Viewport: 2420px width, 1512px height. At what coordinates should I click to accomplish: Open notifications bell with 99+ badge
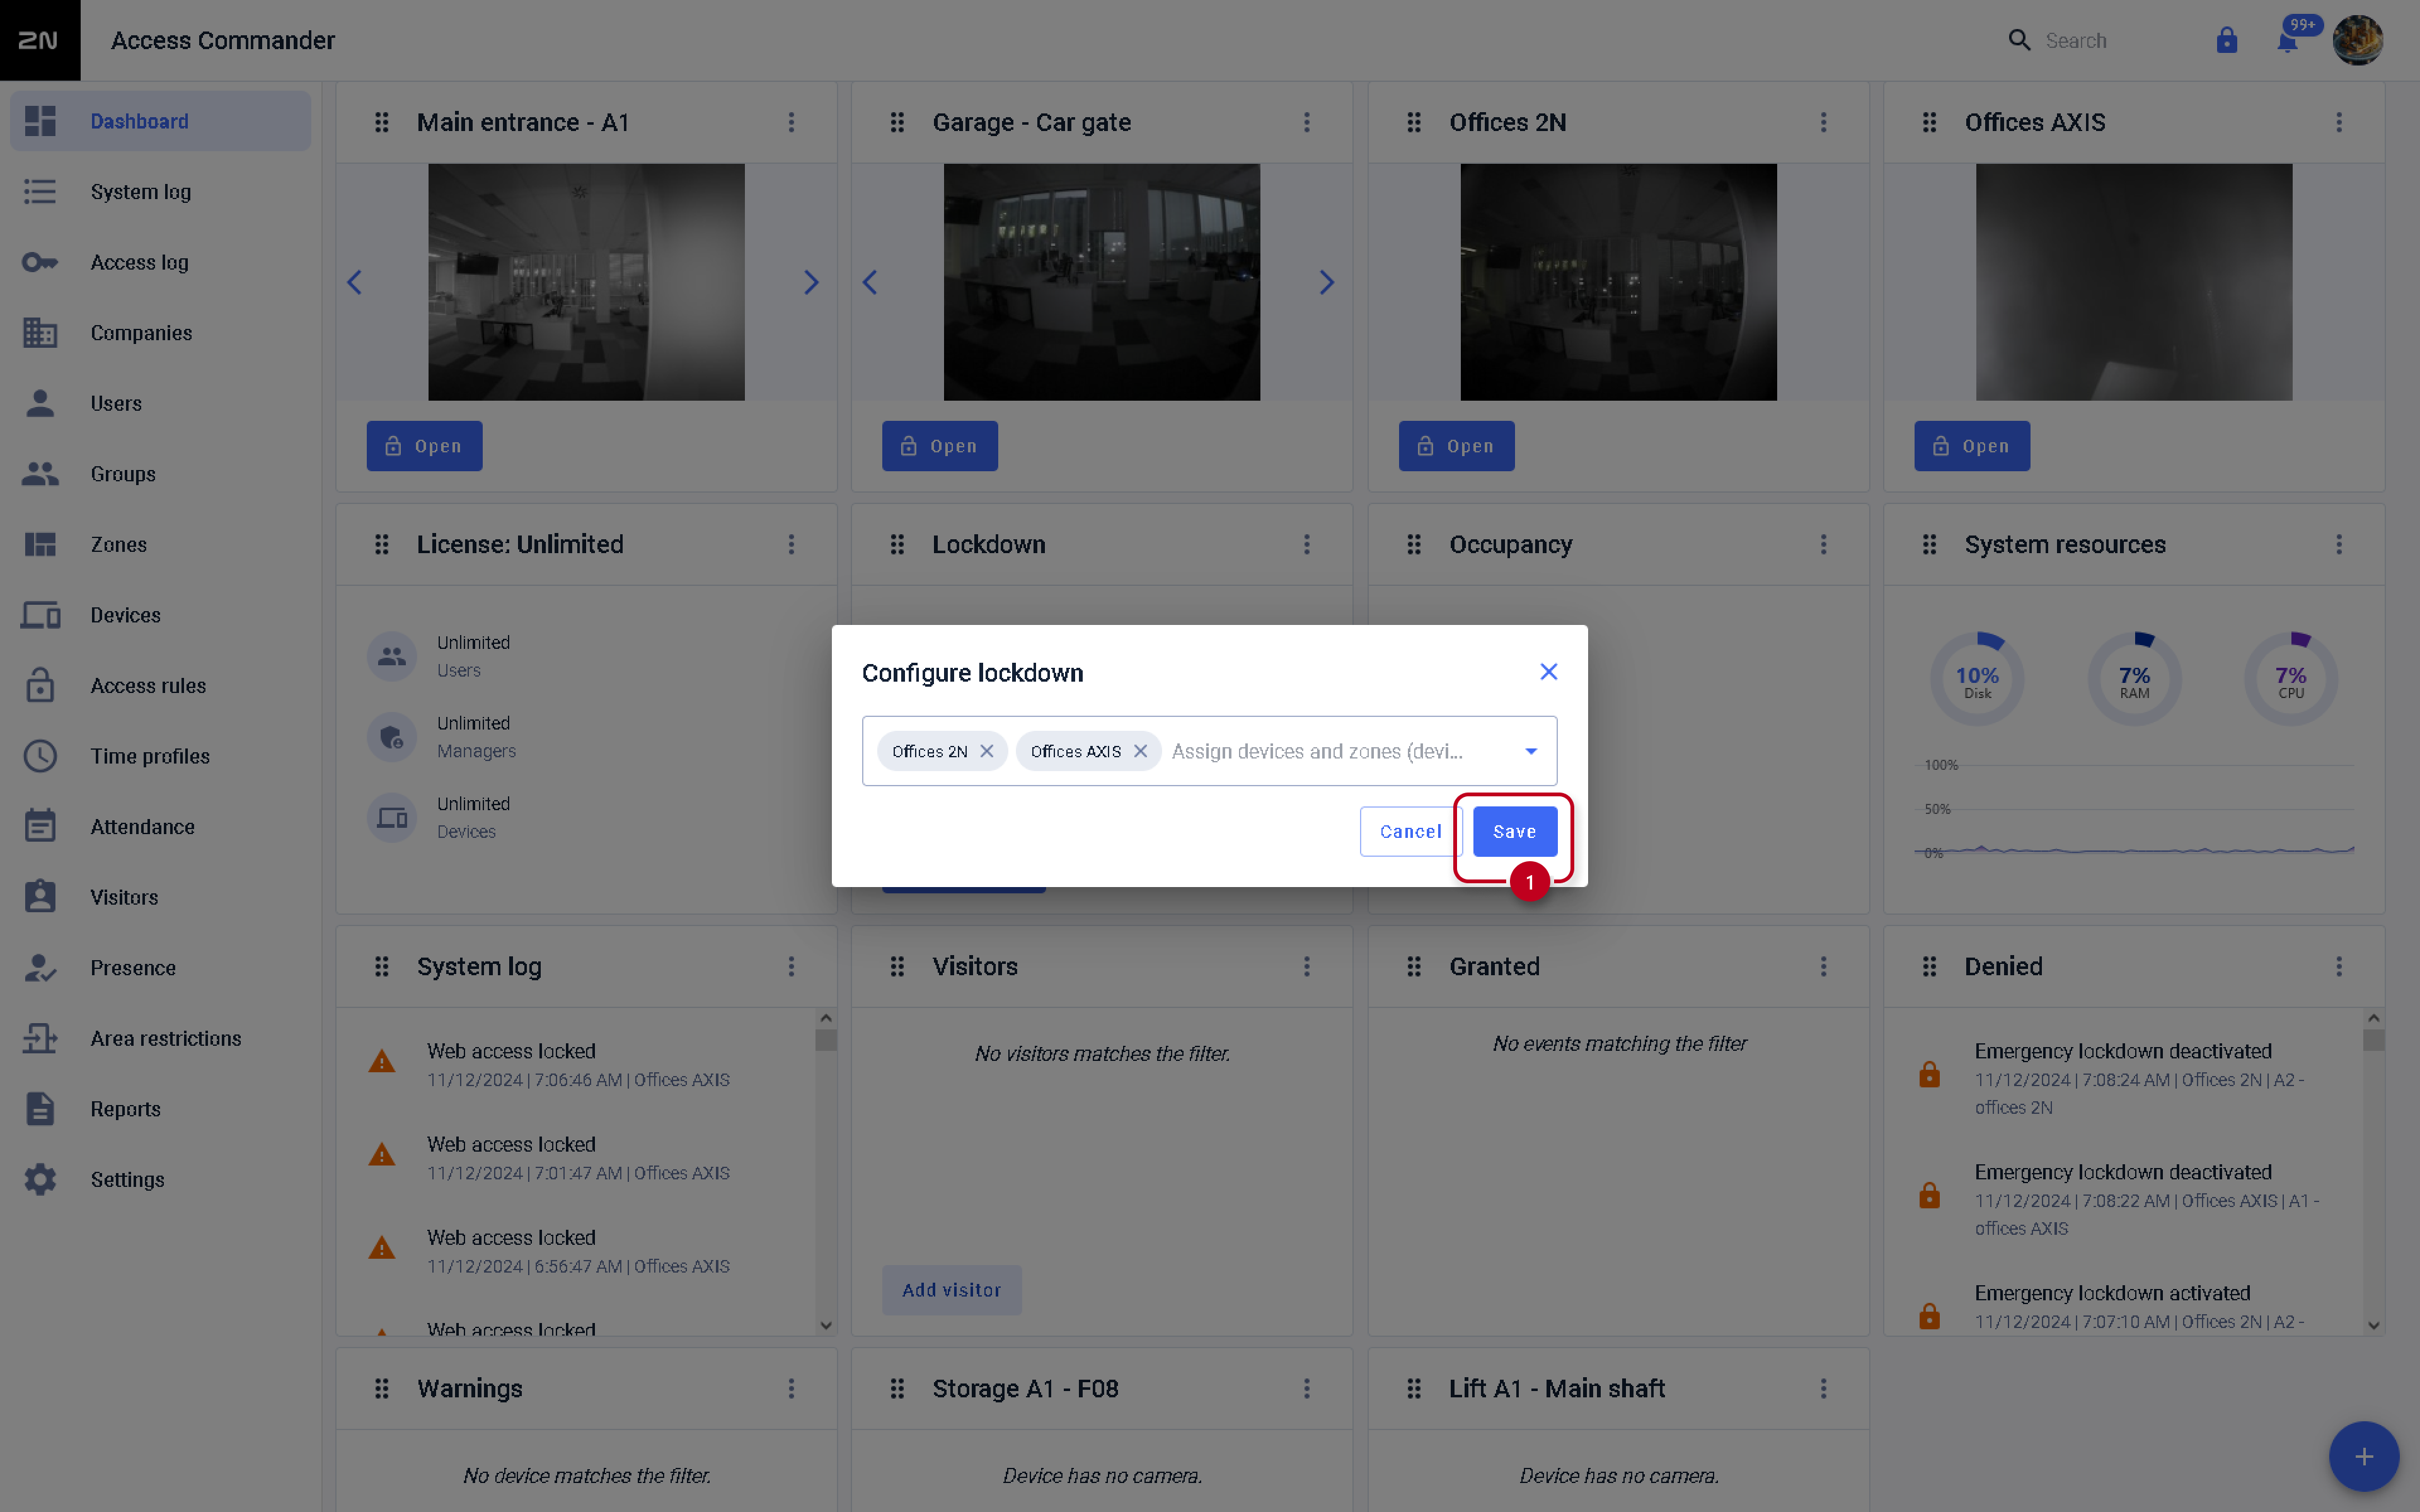[2287, 40]
